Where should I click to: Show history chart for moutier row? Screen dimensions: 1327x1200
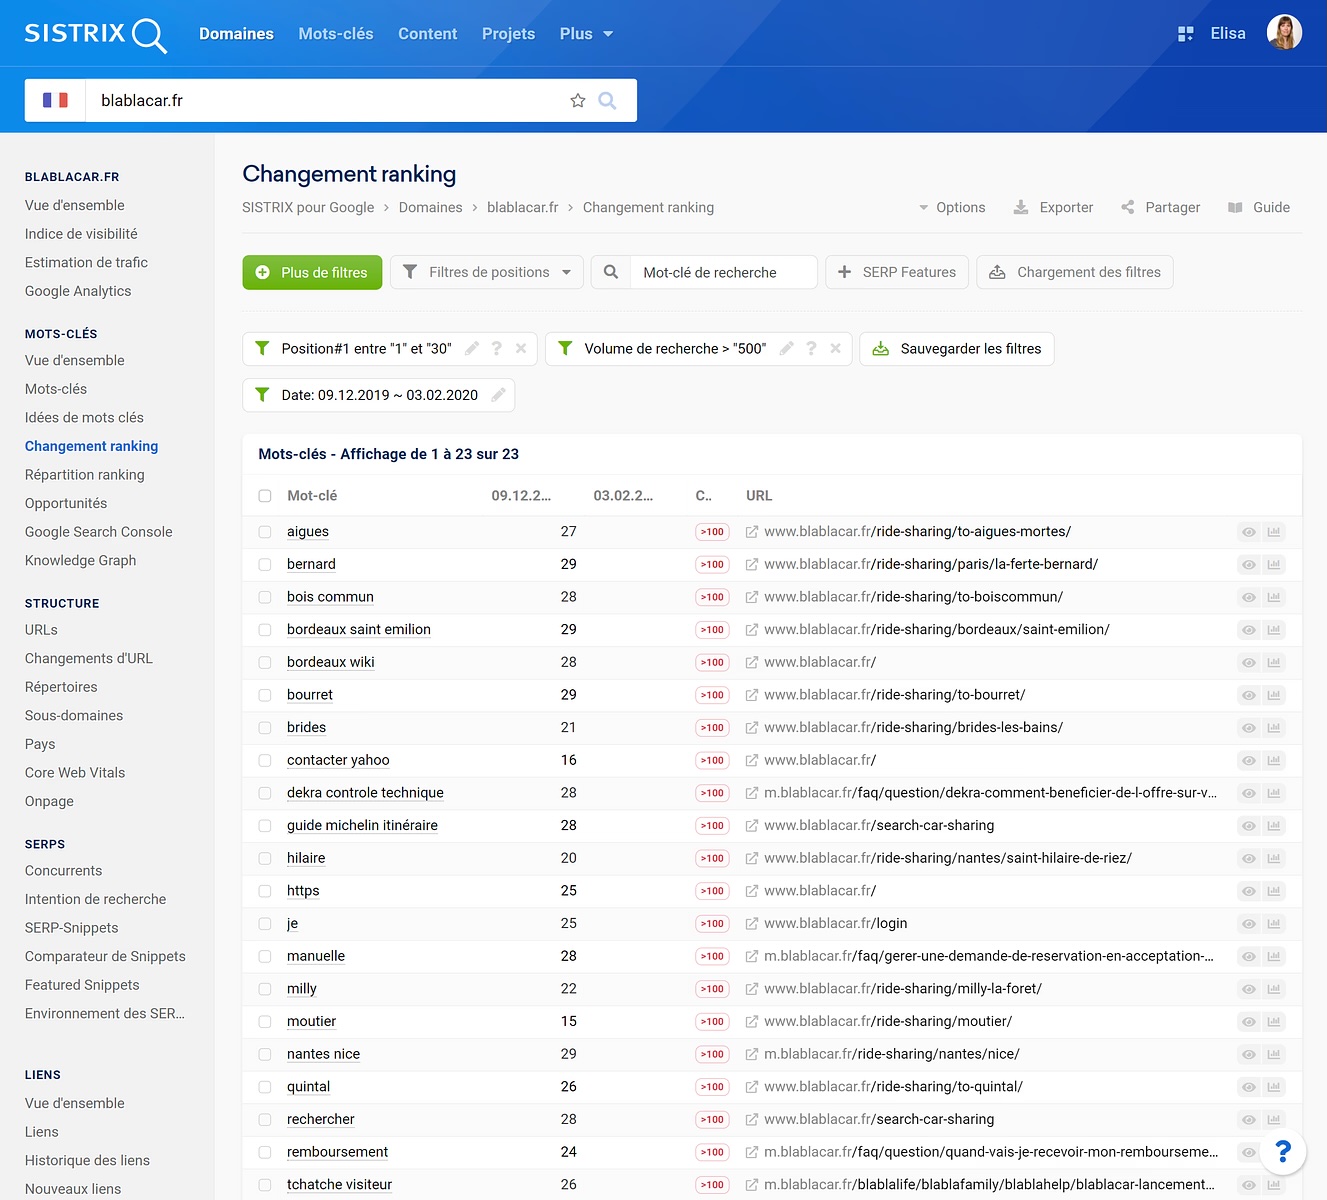pyautogui.click(x=1274, y=1022)
